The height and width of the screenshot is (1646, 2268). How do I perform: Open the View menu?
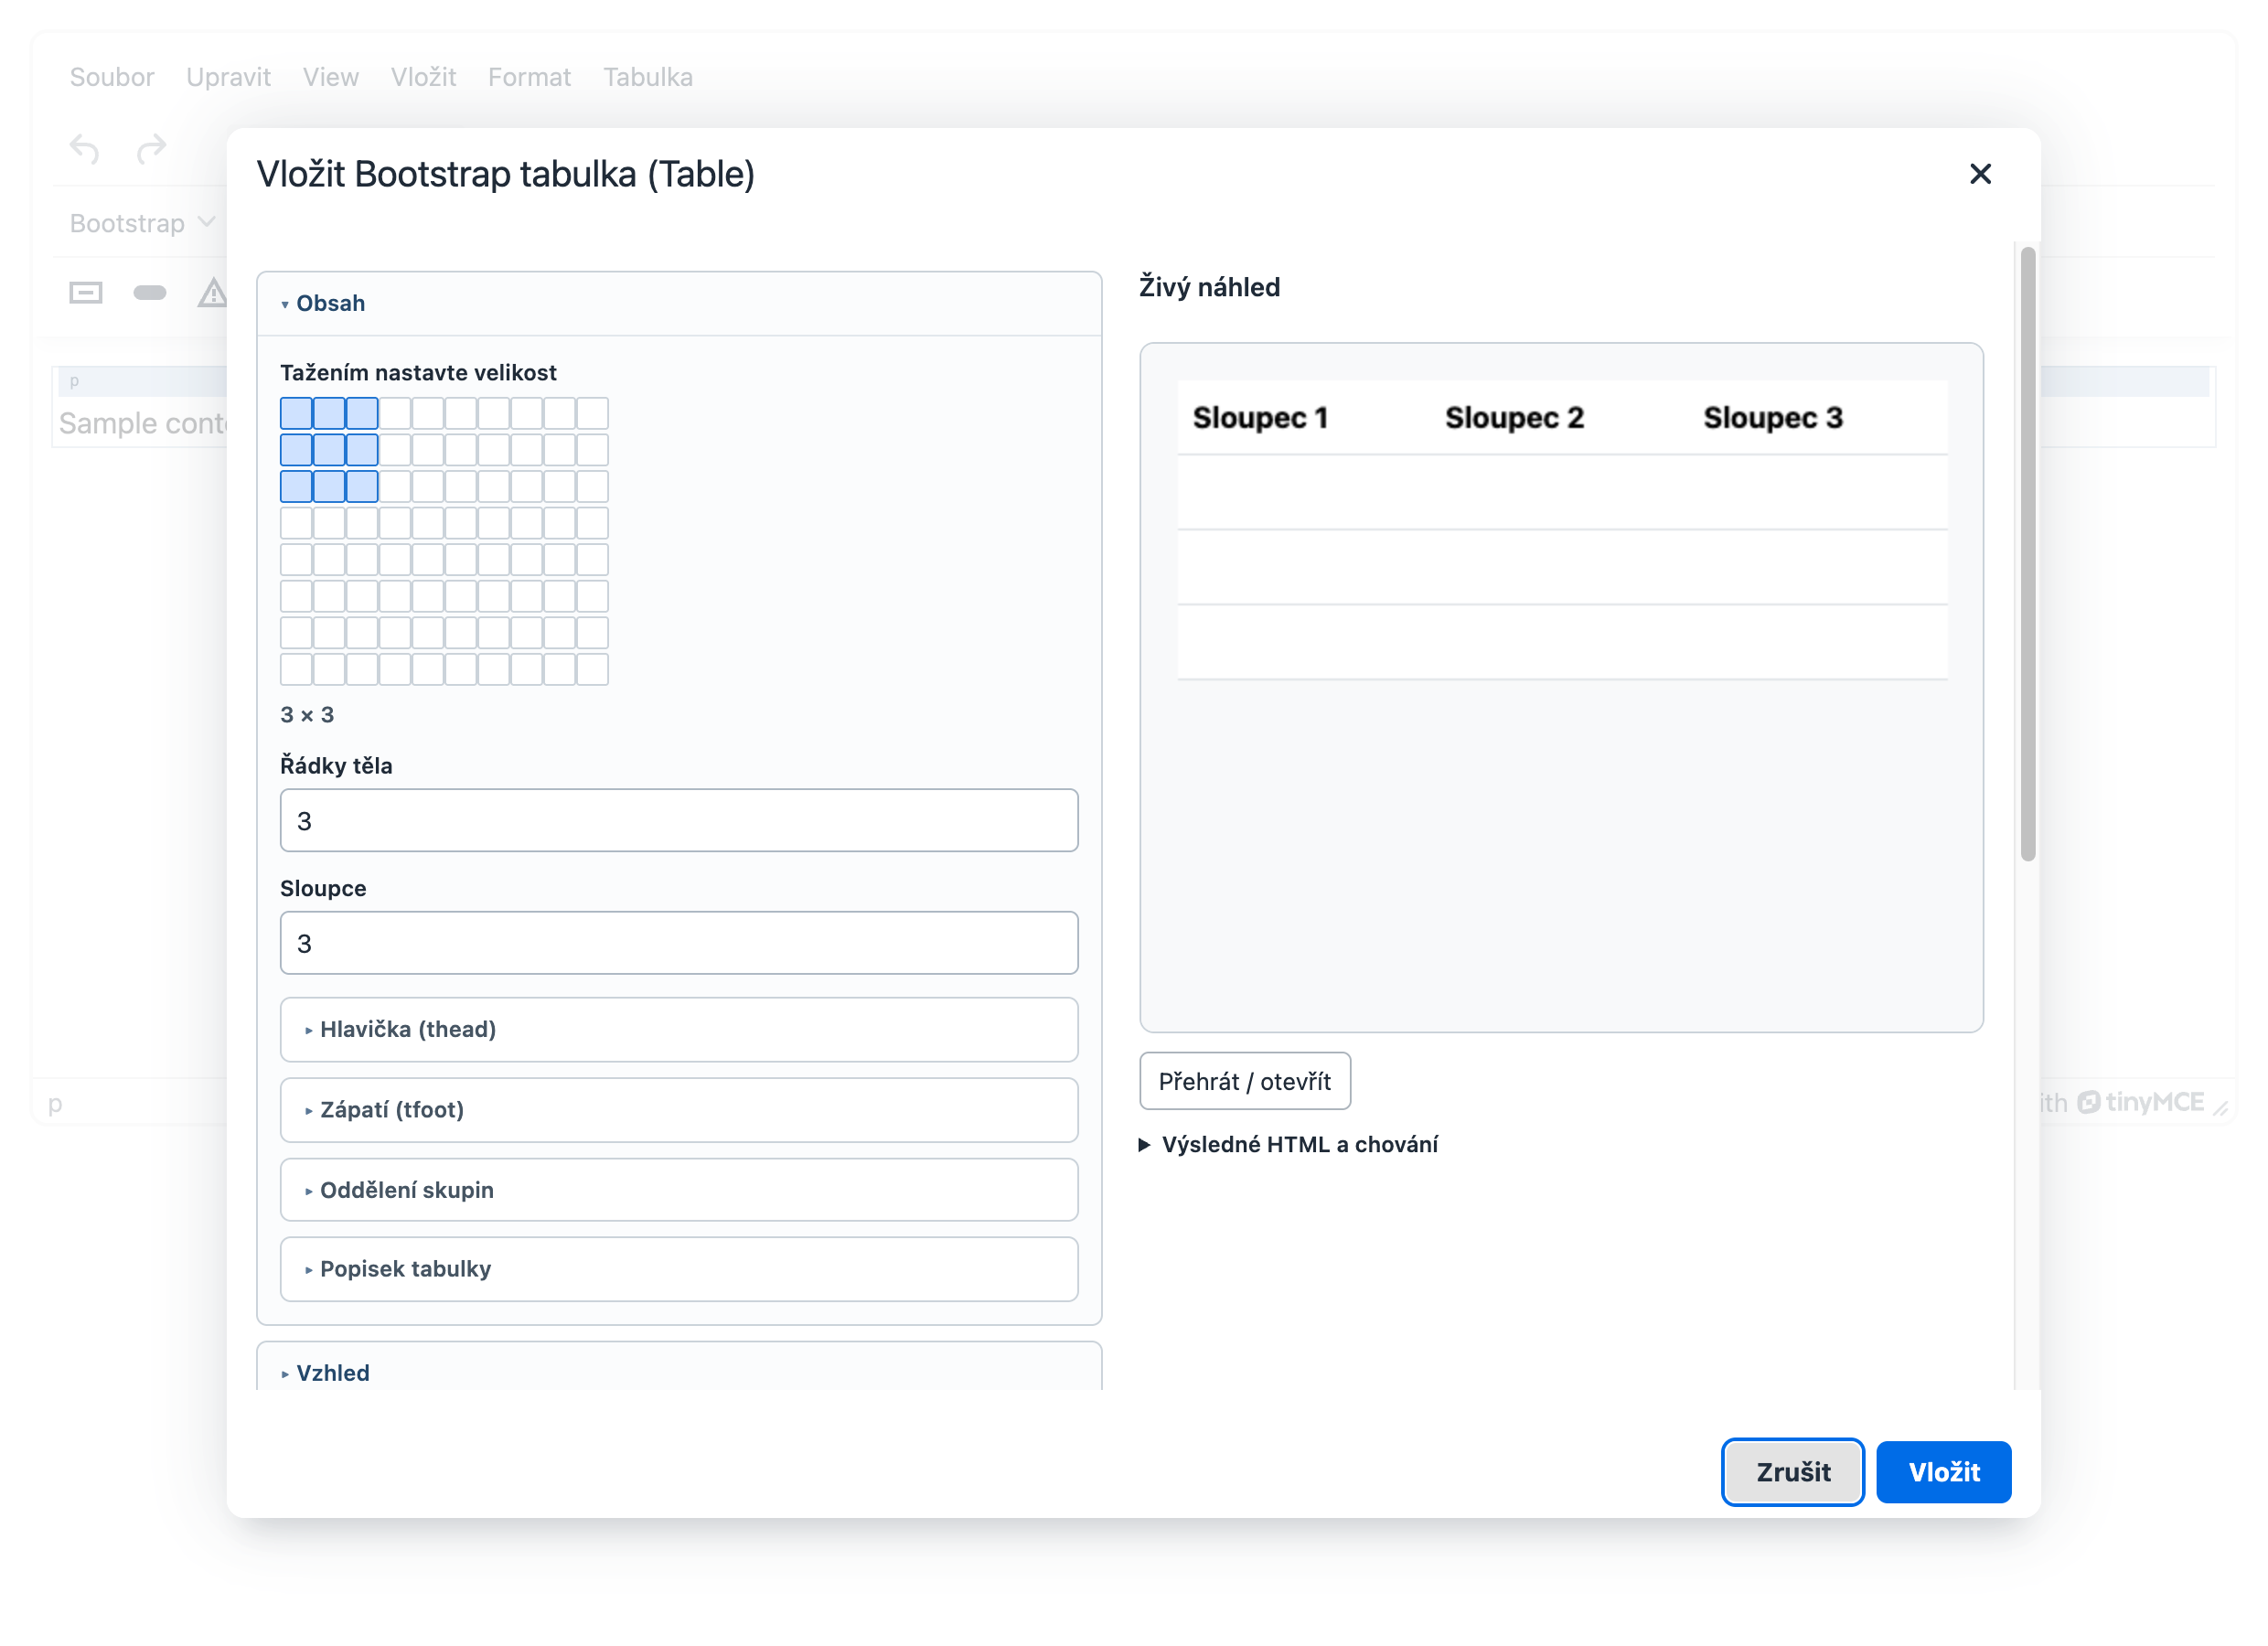coord(331,77)
